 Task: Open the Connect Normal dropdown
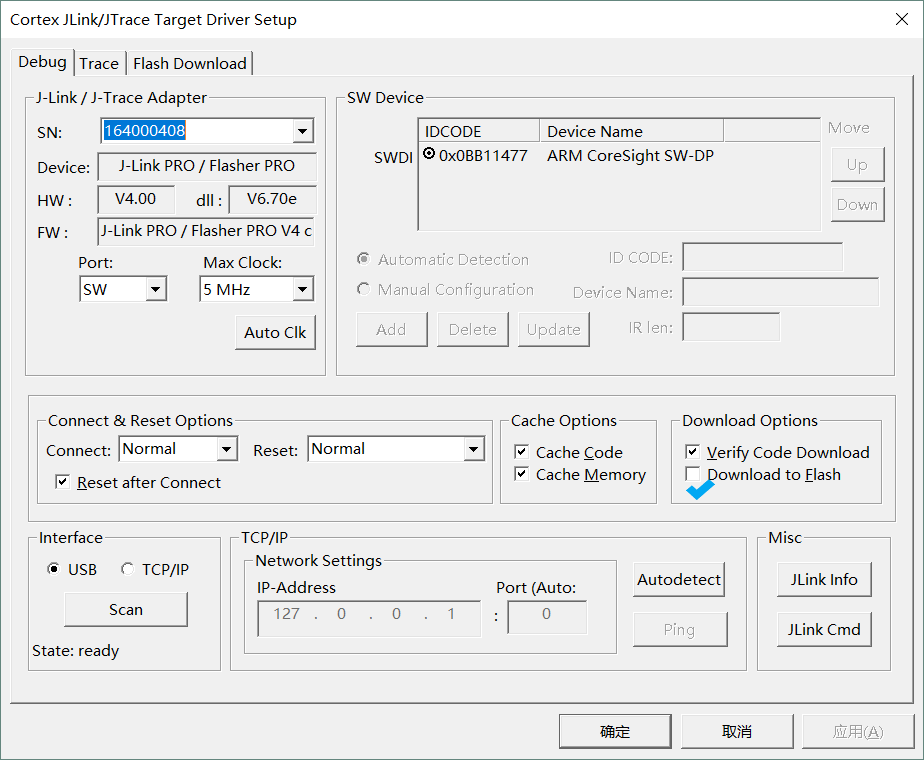coord(226,450)
